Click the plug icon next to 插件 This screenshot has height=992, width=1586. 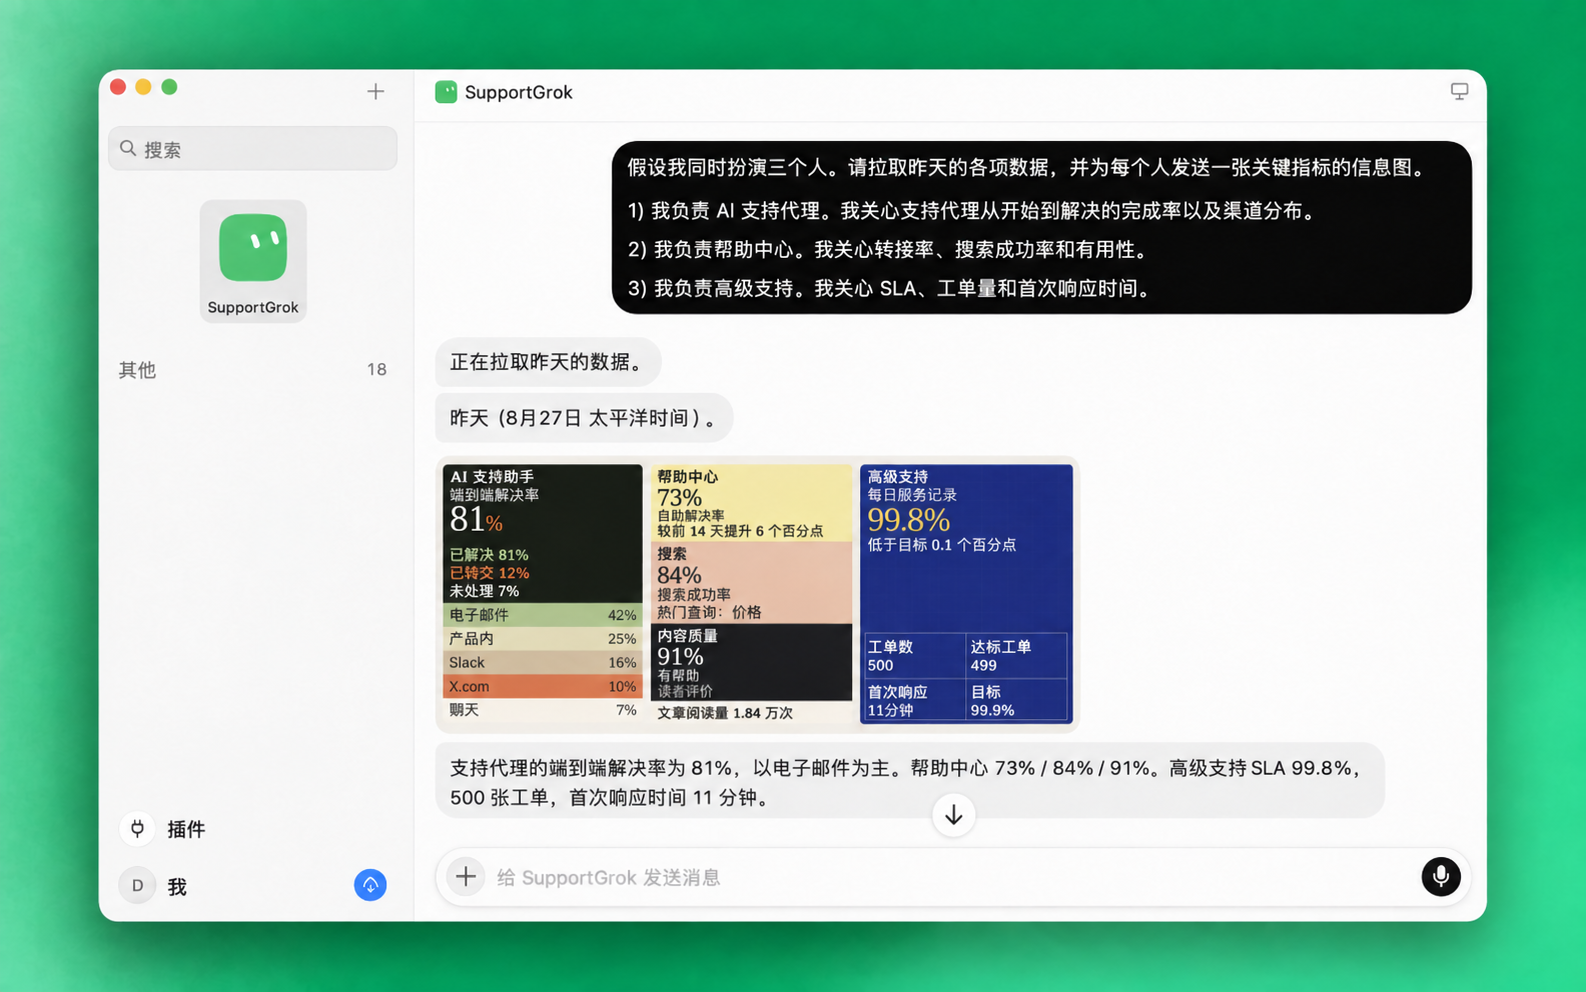[138, 828]
